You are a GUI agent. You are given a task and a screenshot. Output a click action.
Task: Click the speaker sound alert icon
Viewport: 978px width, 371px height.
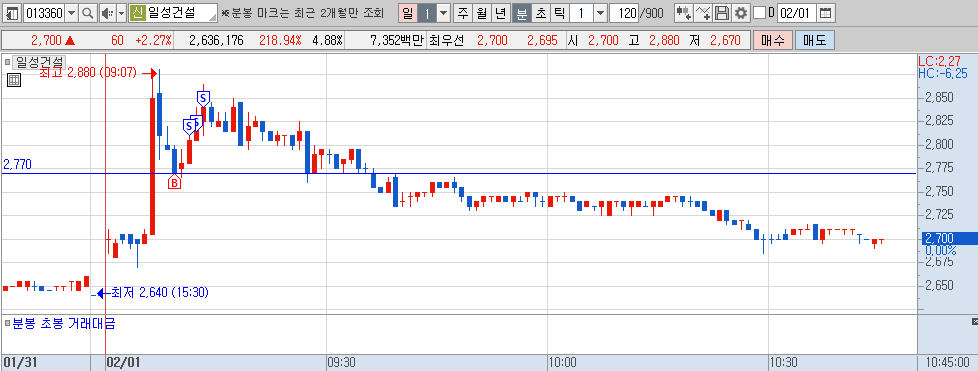[107, 13]
